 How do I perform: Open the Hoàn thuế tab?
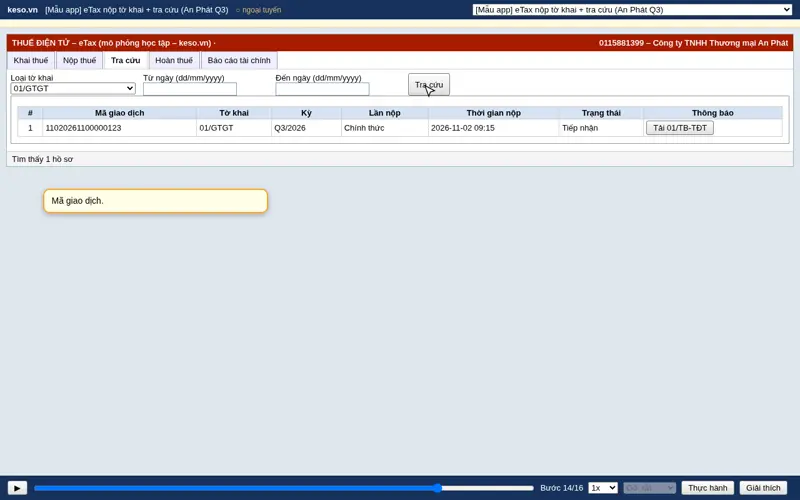click(174, 60)
